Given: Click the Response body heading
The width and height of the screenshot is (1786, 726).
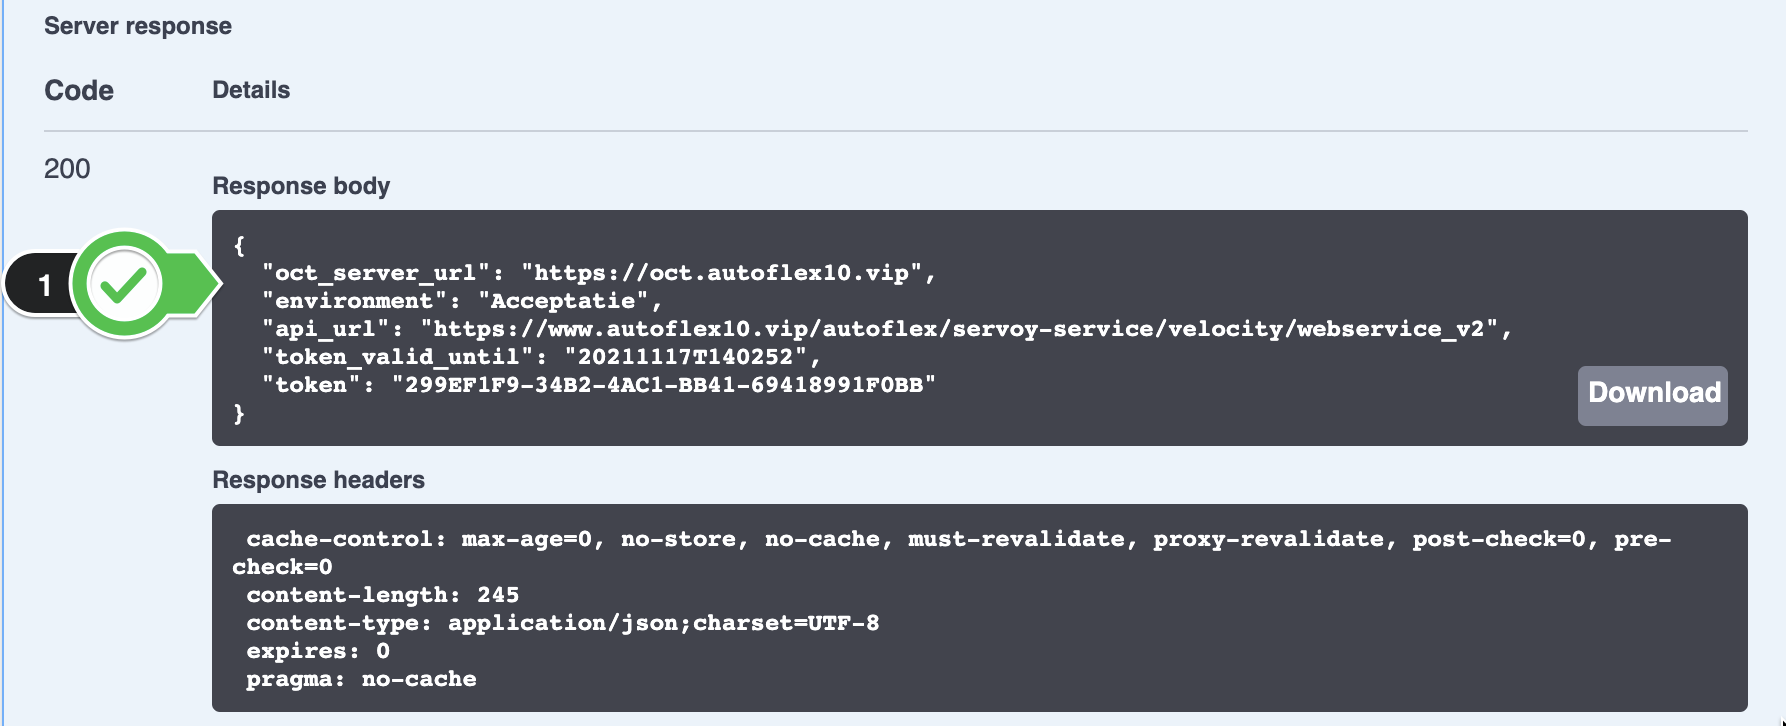Looking at the screenshot, I should (301, 186).
